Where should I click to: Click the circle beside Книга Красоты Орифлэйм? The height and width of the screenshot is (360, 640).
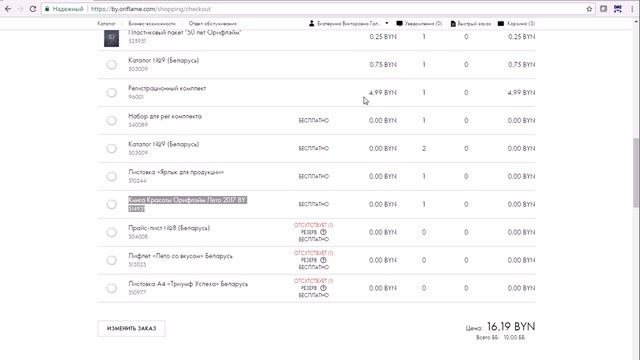[x=111, y=204]
